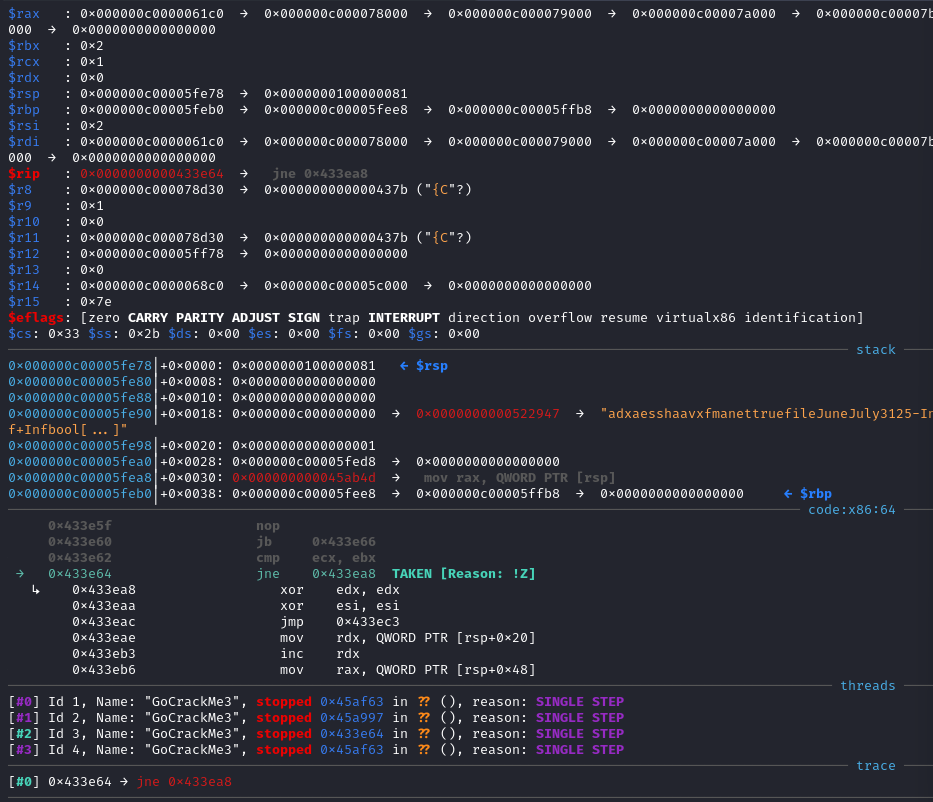This screenshot has height=802, width=933.
Task: Click the $rip register label
Action: pos(24,174)
